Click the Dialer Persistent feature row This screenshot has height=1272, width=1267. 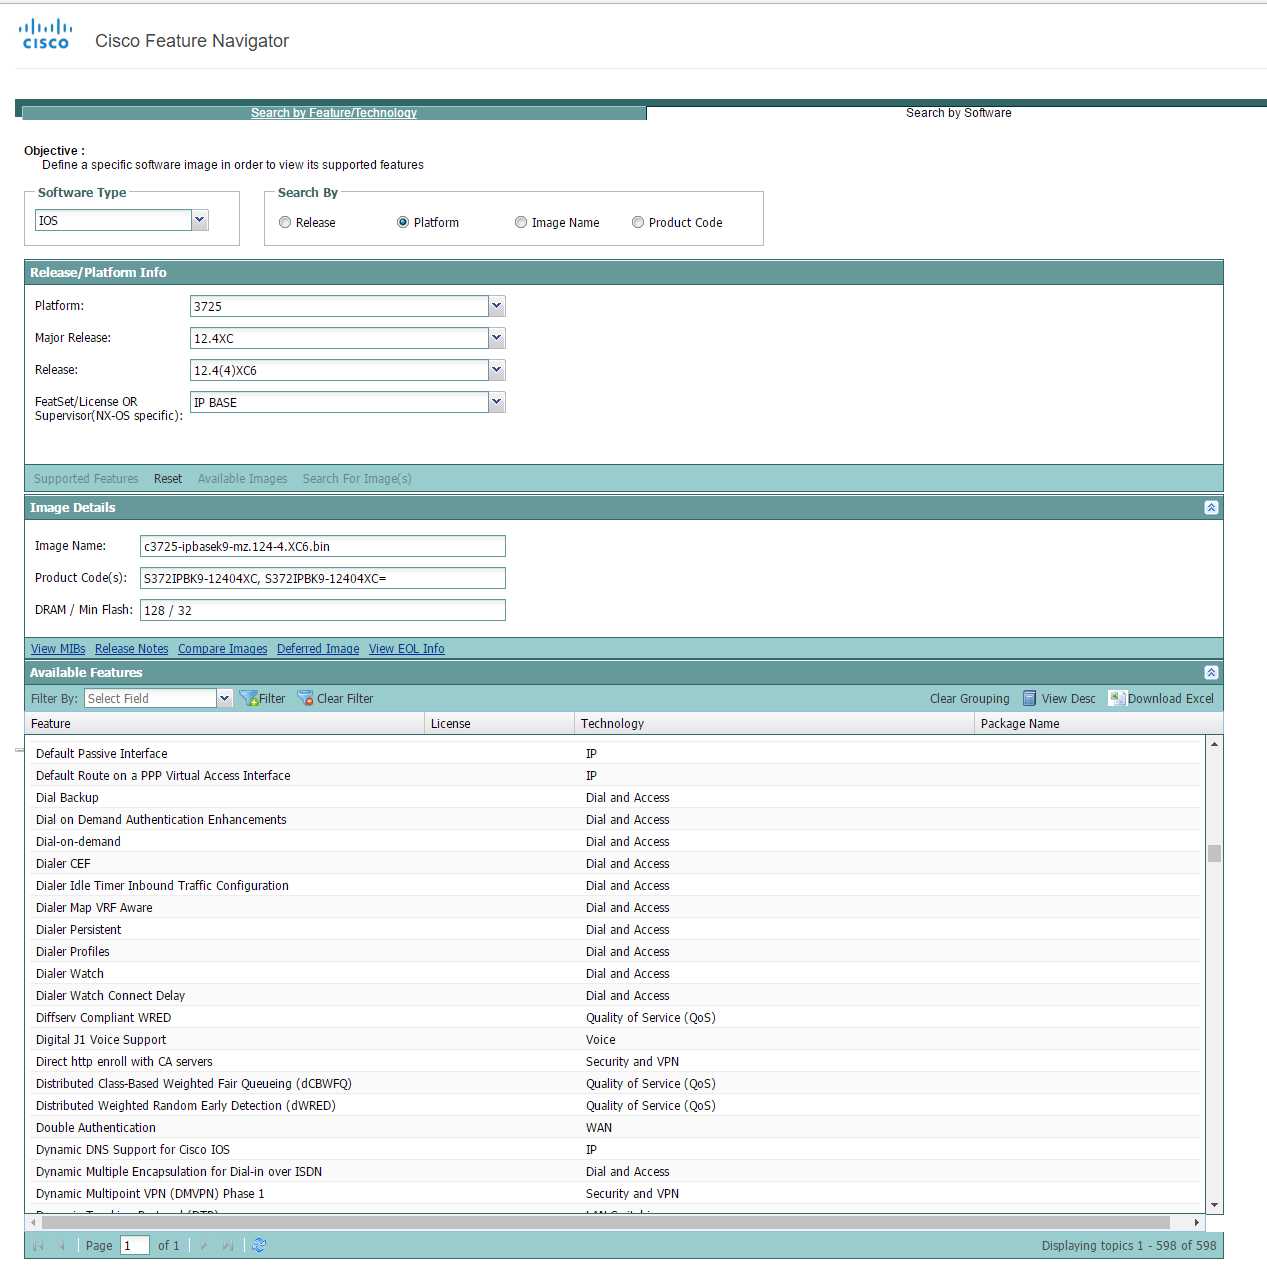tap(613, 930)
